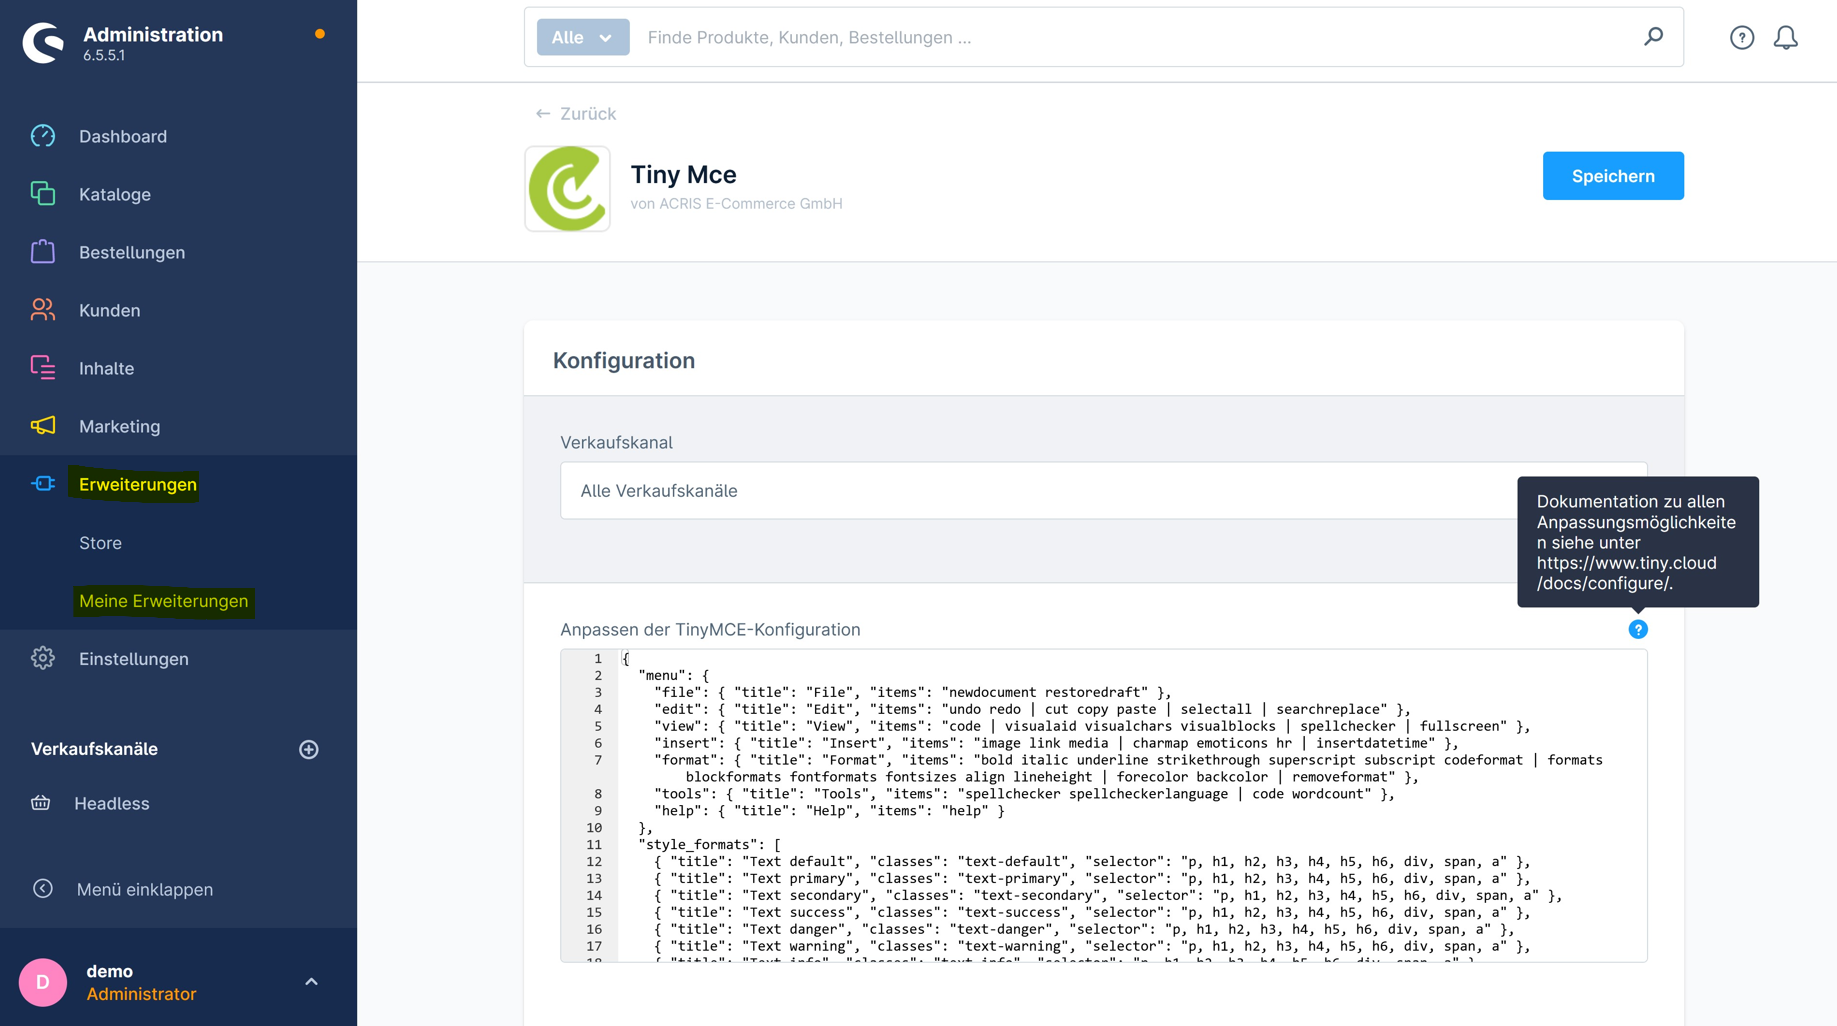The image size is (1837, 1026).
Task: Open the Dashboard gauge icon
Action: pos(43,136)
